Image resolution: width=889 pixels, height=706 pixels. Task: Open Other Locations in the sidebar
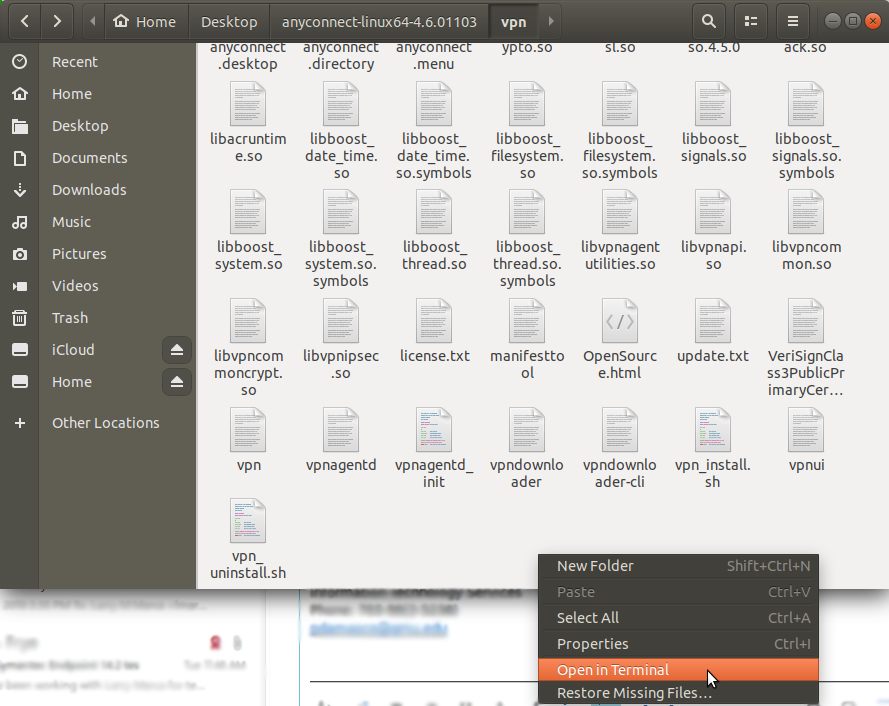pyautogui.click(x=98, y=423)
